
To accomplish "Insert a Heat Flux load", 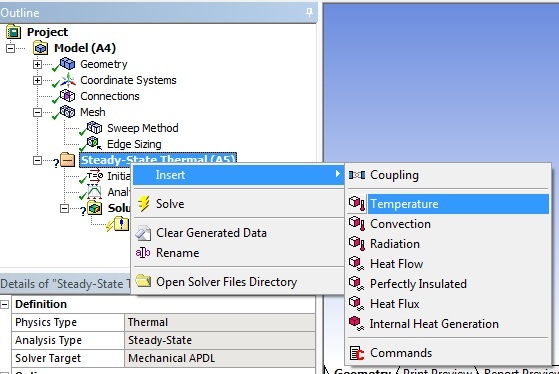I will pos(448,304).
